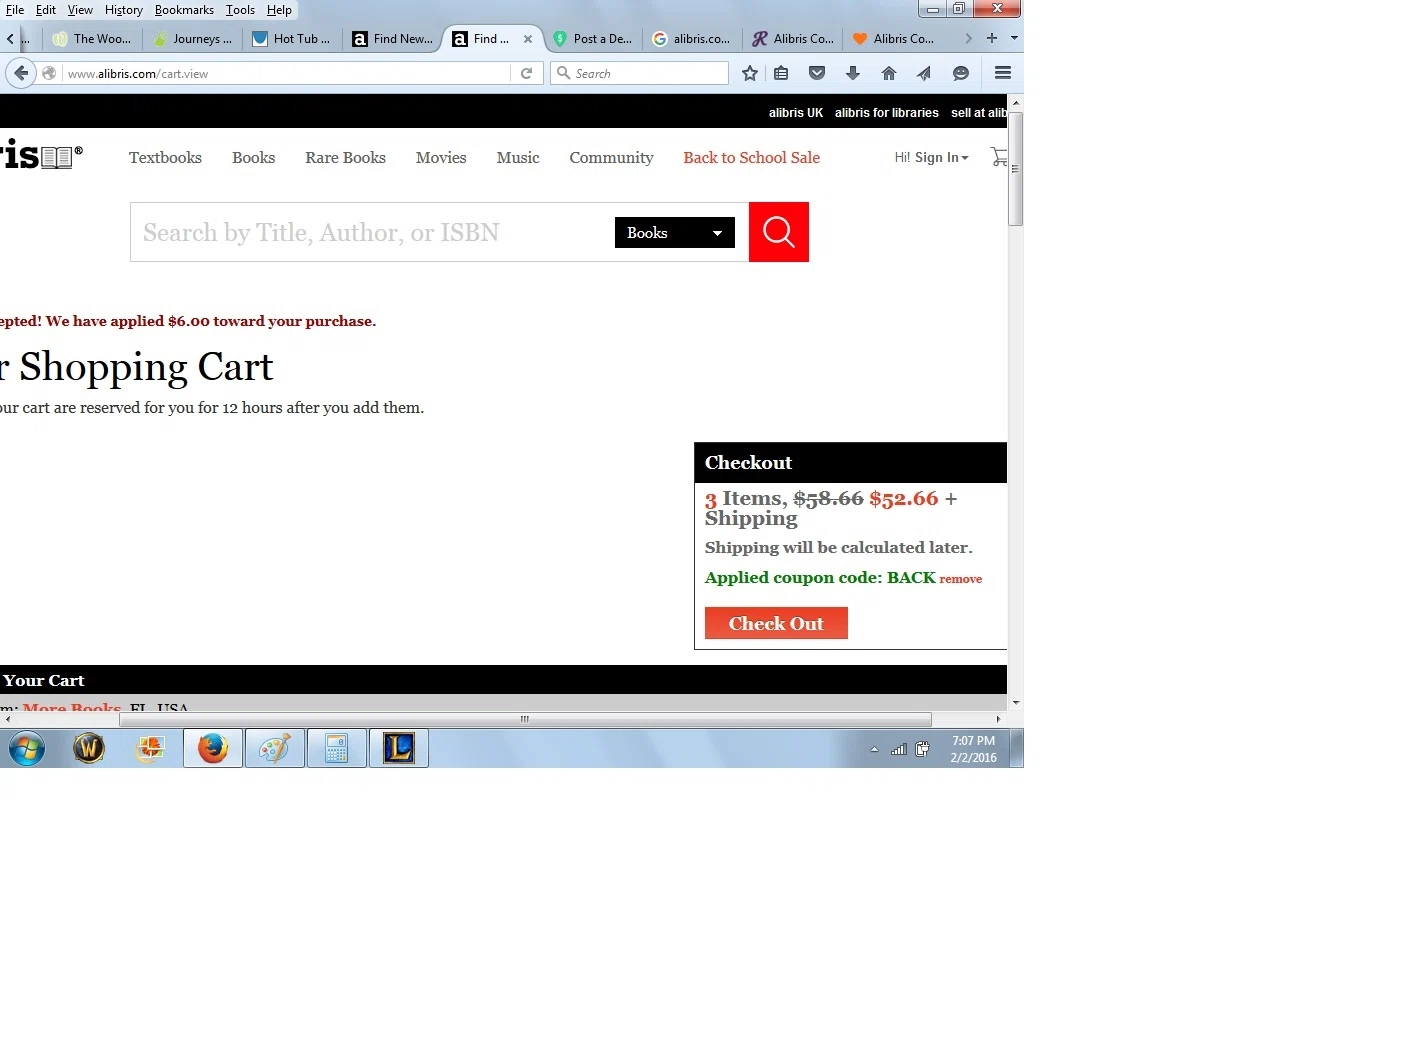Open Firefox from the taskbar
This screenshot has width=1422, height=1064.
point(213,748)
